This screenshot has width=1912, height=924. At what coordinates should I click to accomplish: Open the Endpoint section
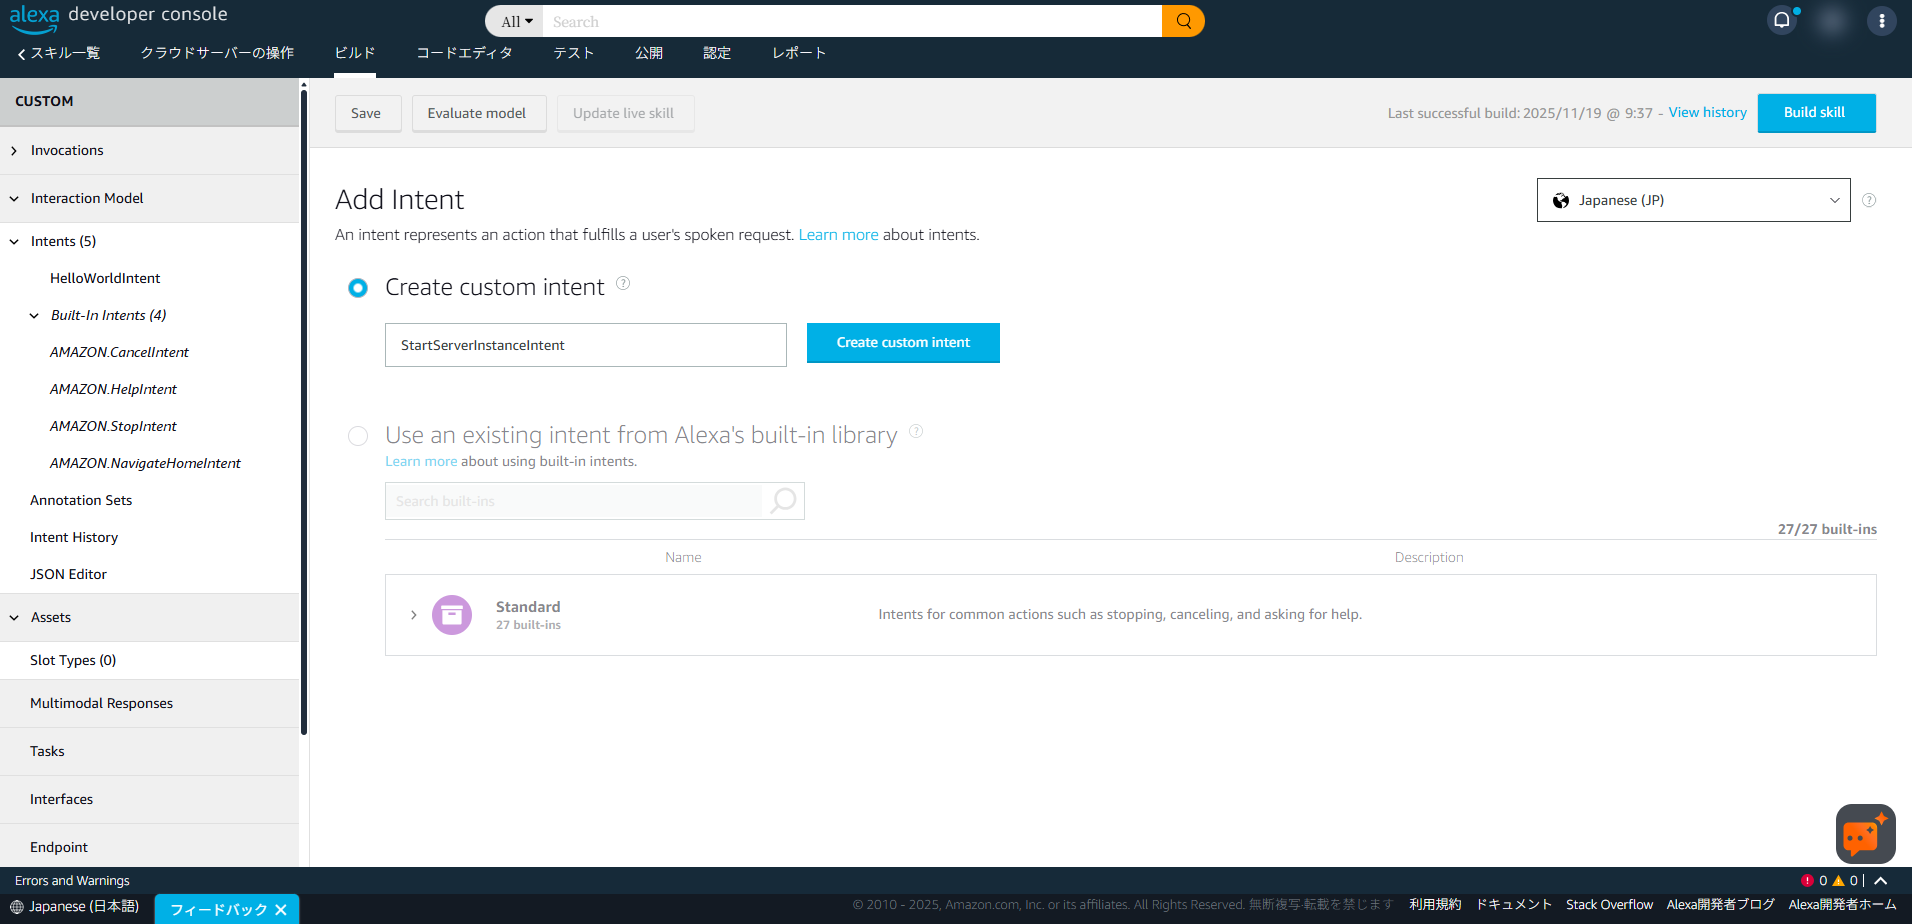tap(59, 847)
